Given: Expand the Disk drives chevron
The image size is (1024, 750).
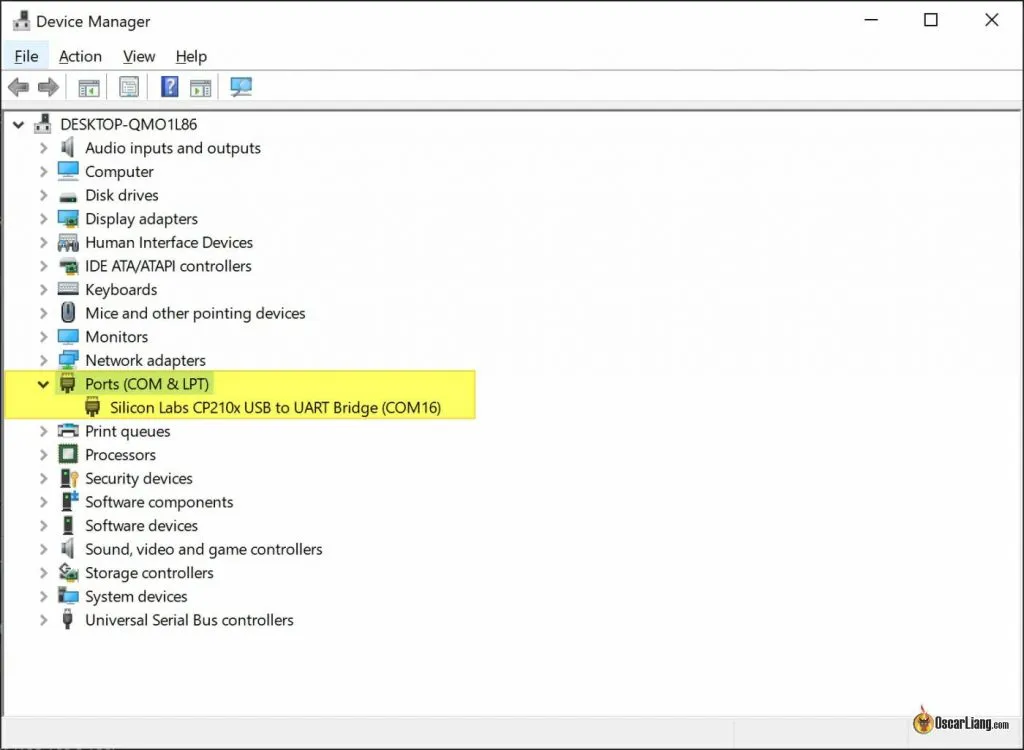Looking at the screenshot, I should click(44, 195).
